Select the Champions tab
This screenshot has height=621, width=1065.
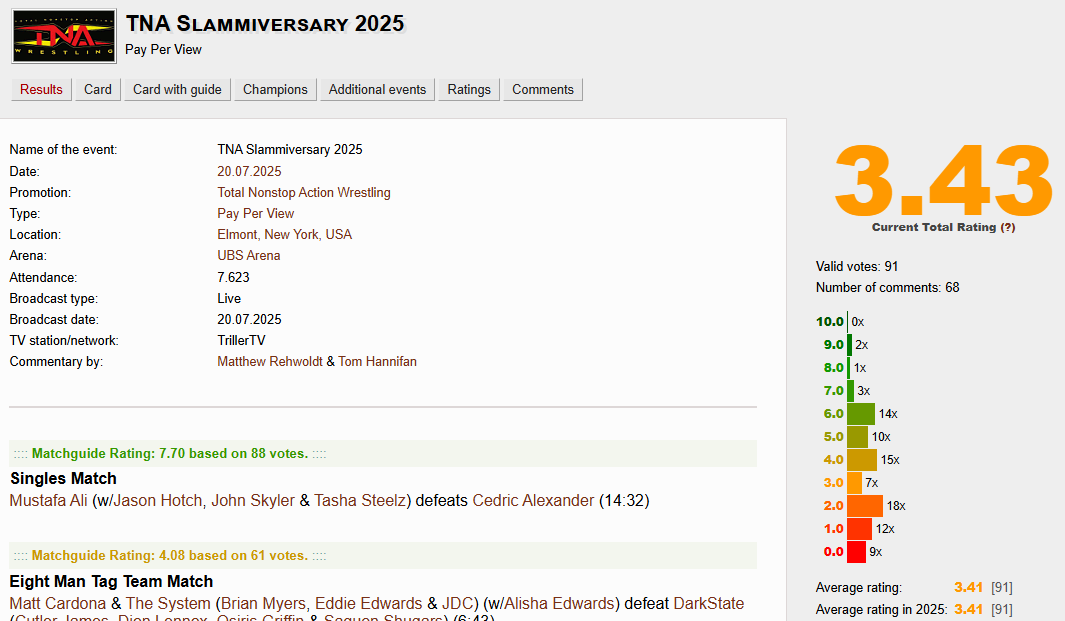click(x=275, y=90)
